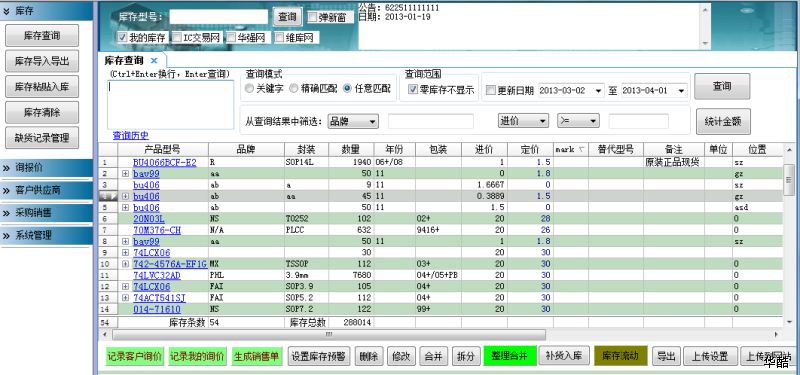The image size is (800, 375).
Task: Sort by mark column header
Action: [570, 149]
